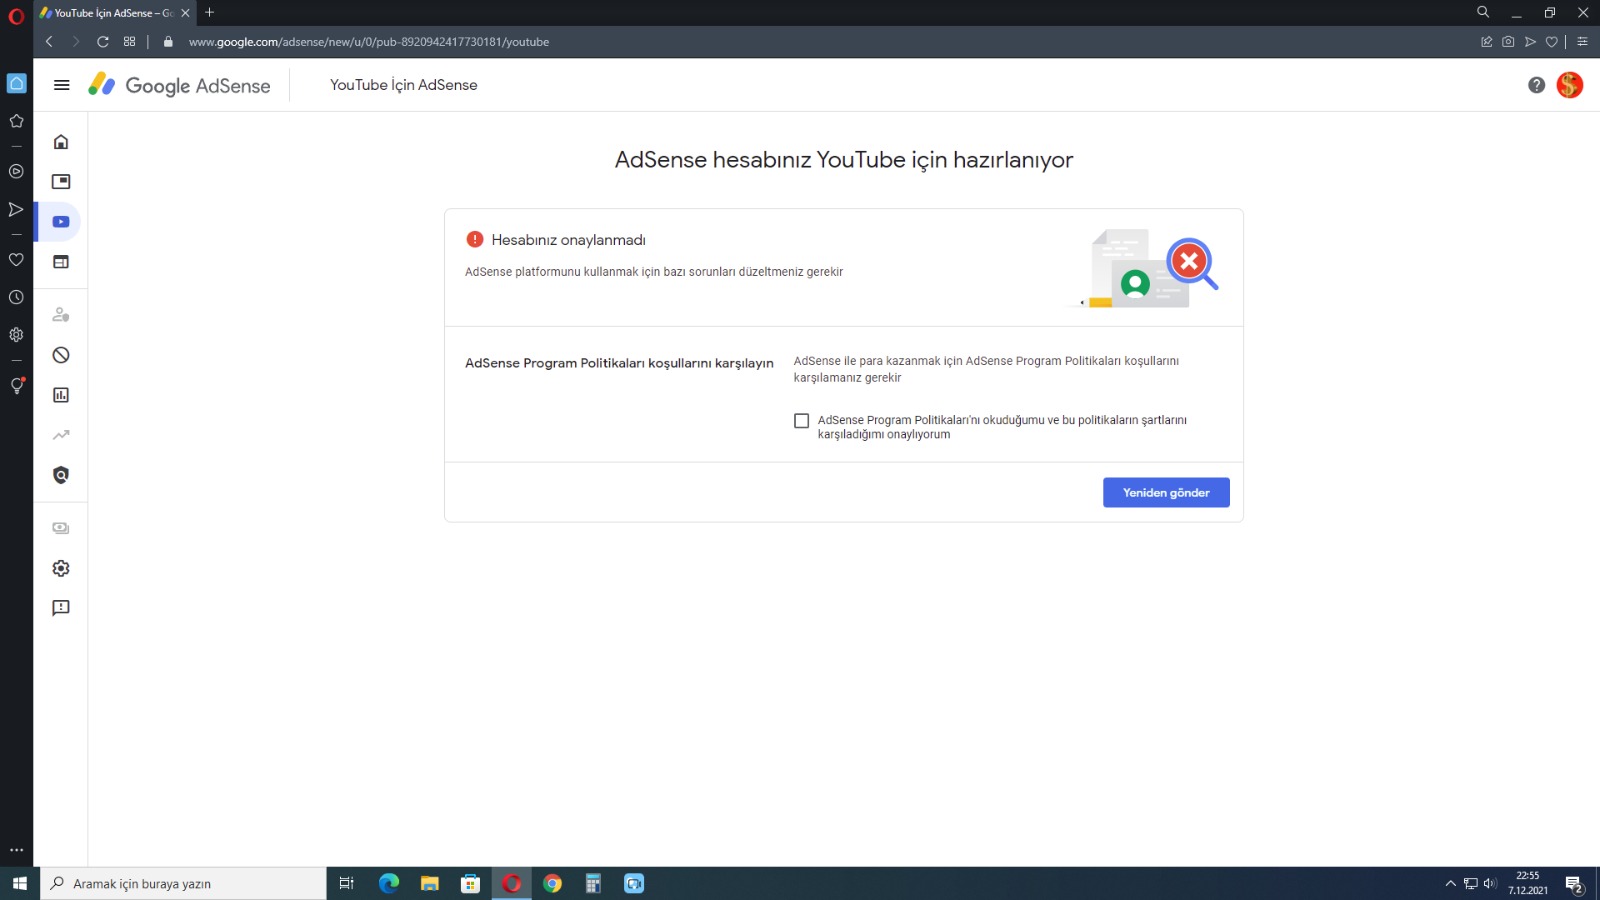The height and width of the screenshot is (900, 1600).
Task: Launch Microsoft Edge from the taskbar
Action: point(389,884)
